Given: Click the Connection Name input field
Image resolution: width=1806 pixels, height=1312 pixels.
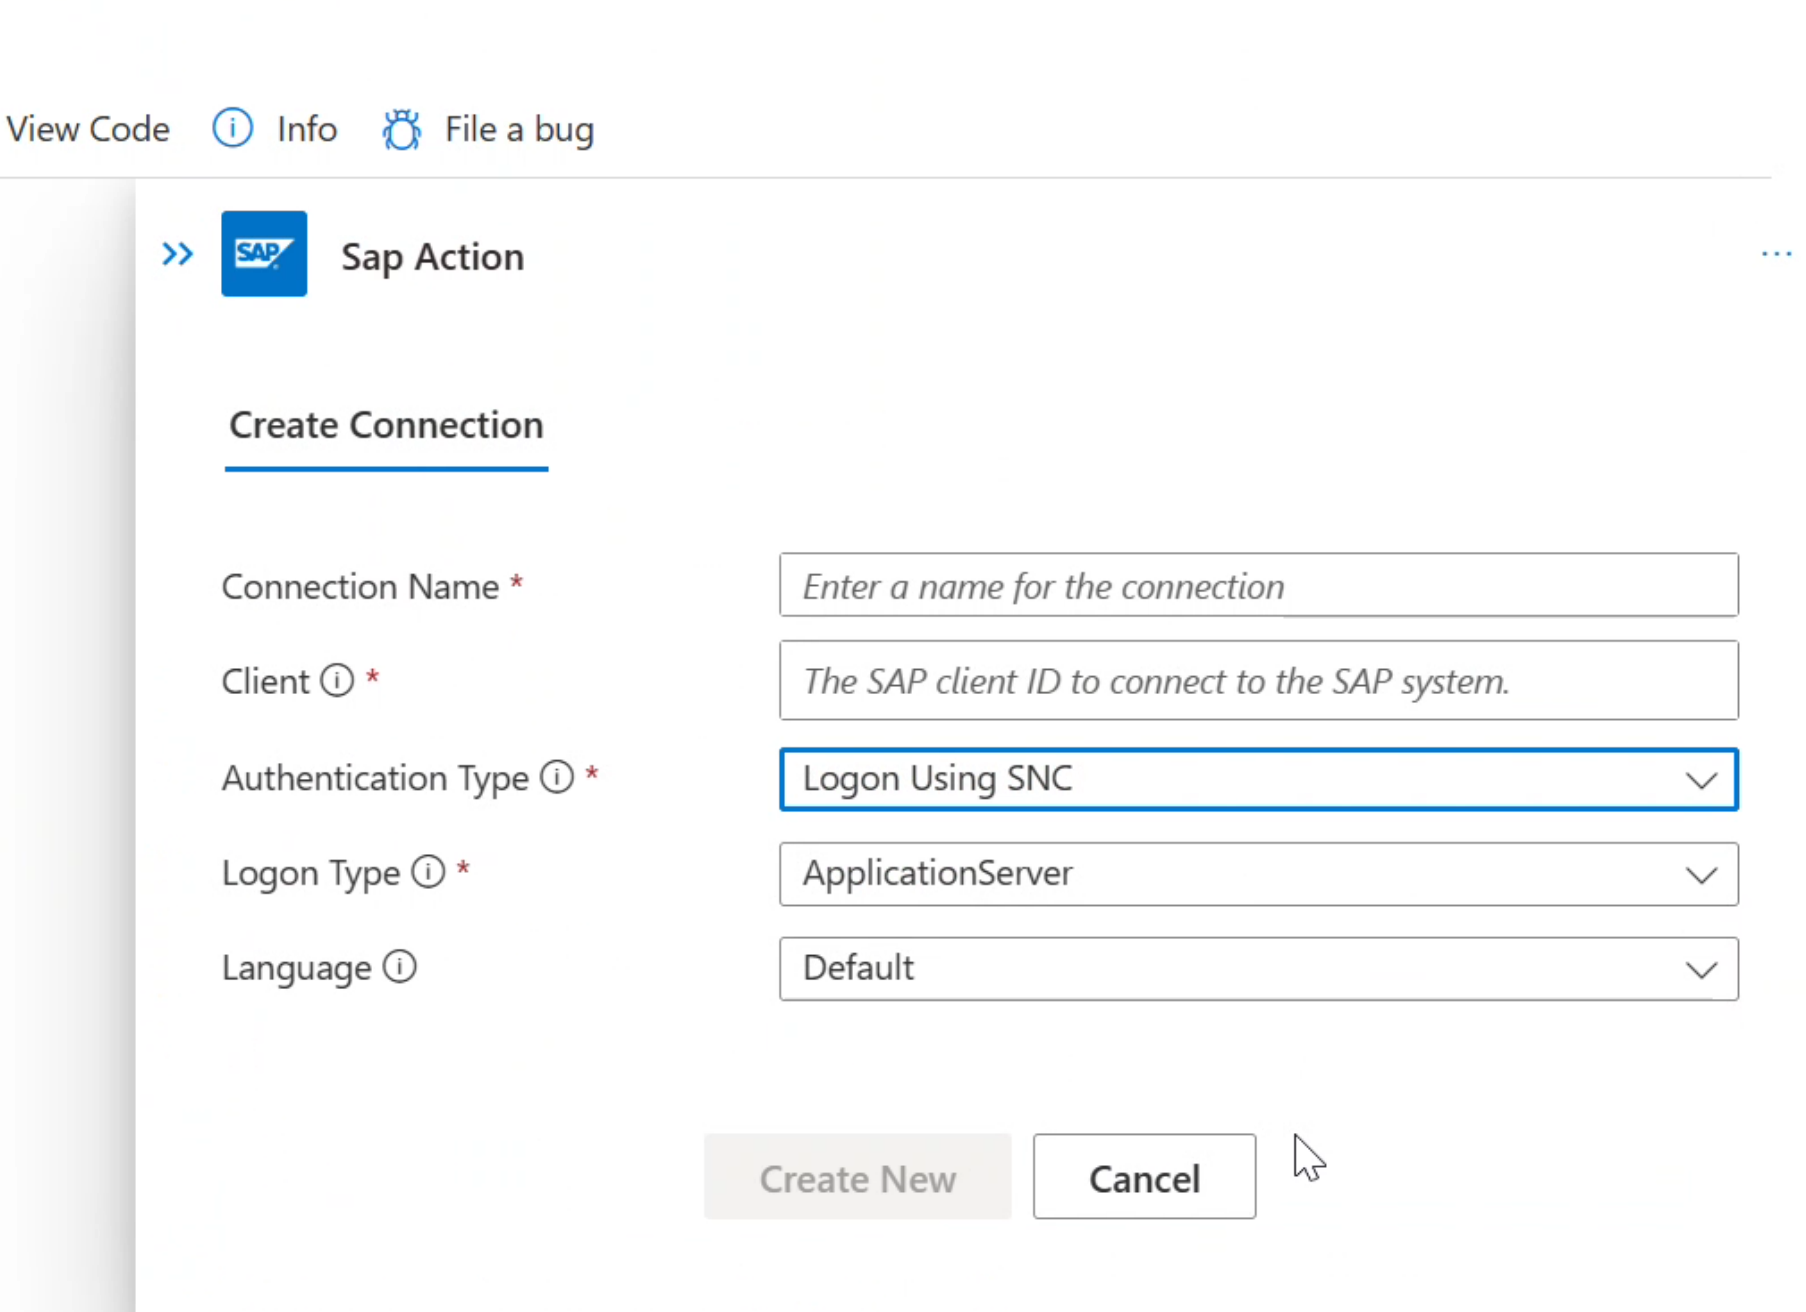Looking at the screenshot, I should tap(1258, 585).
